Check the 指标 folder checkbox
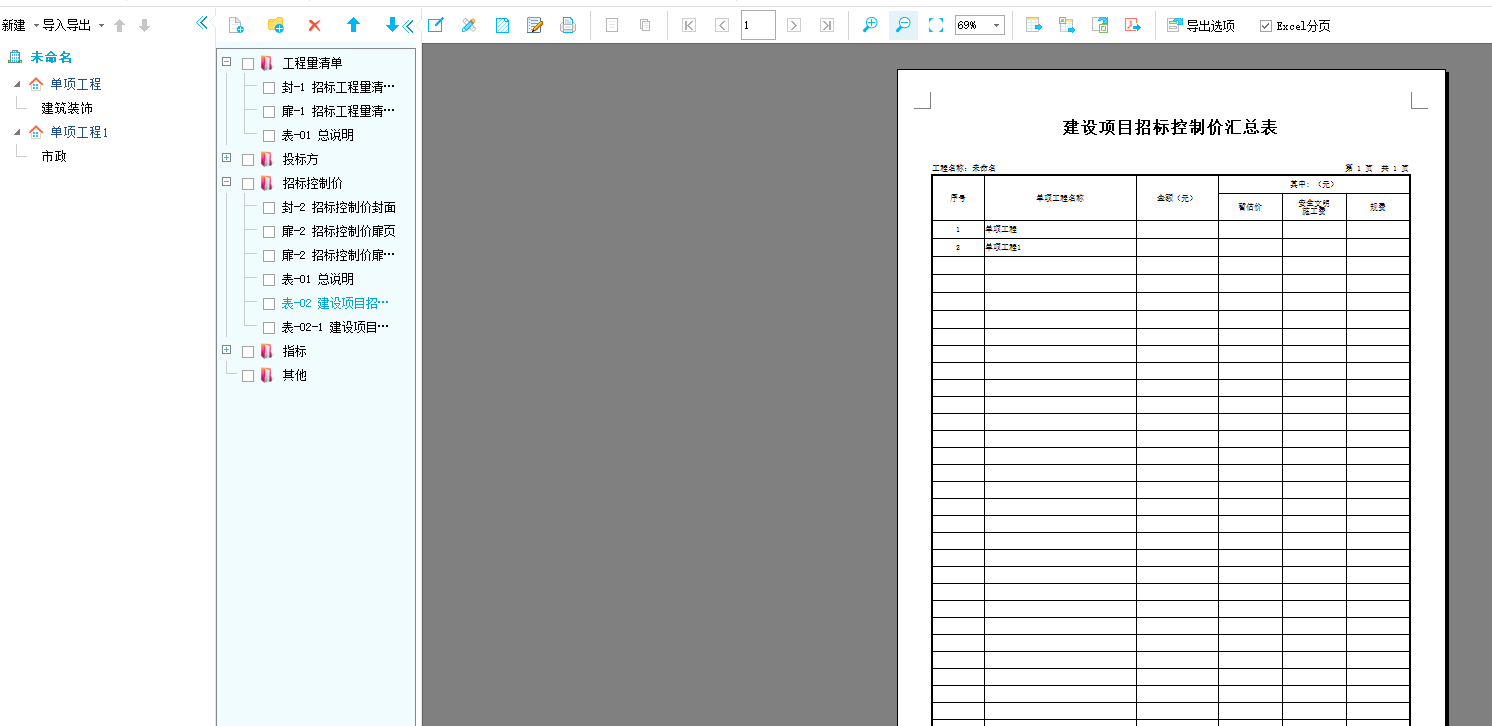1492x726 pixels. [x=248, y=352]
